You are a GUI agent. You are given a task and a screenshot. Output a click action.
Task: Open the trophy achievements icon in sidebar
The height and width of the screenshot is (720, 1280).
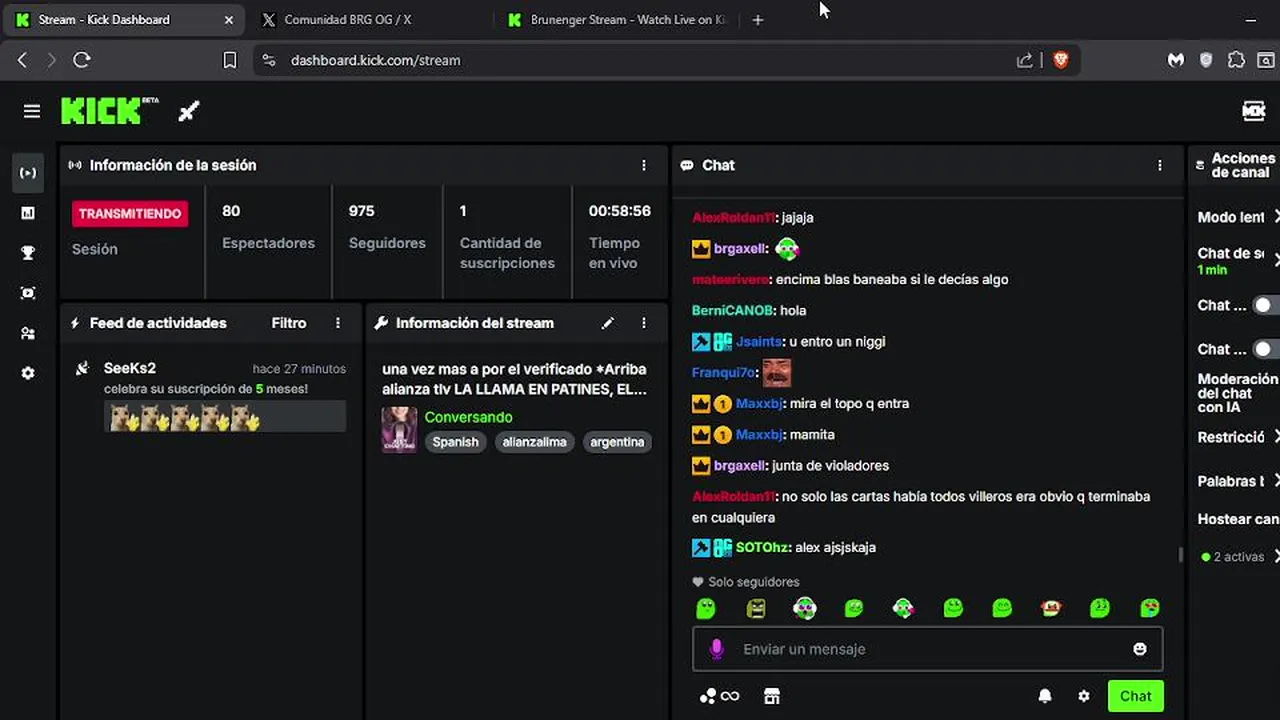(x=28, y=253)
